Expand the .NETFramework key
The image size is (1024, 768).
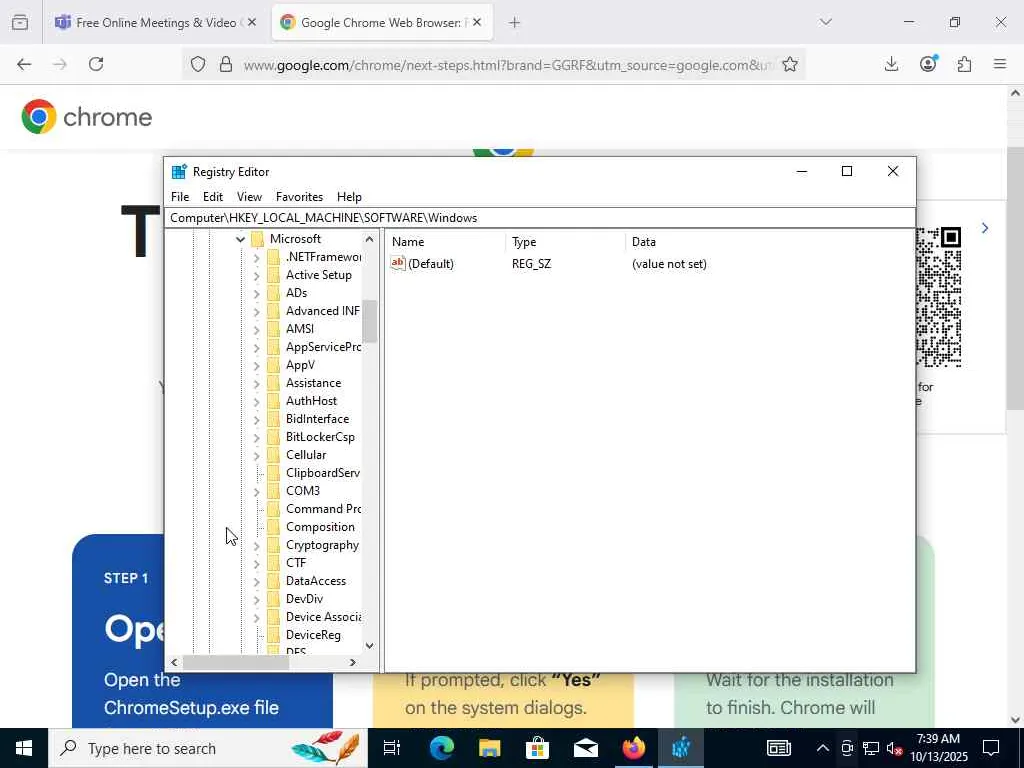click(x=256, y=257)
